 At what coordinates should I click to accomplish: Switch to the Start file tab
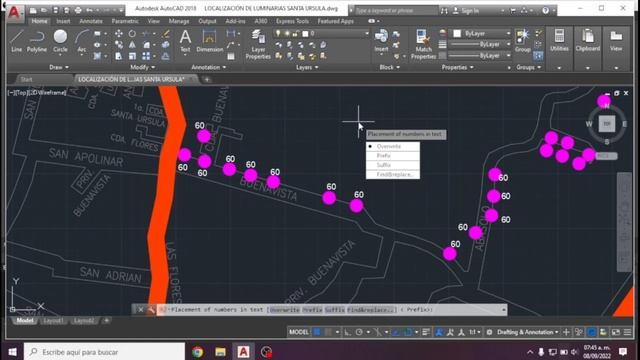point(27,79)
